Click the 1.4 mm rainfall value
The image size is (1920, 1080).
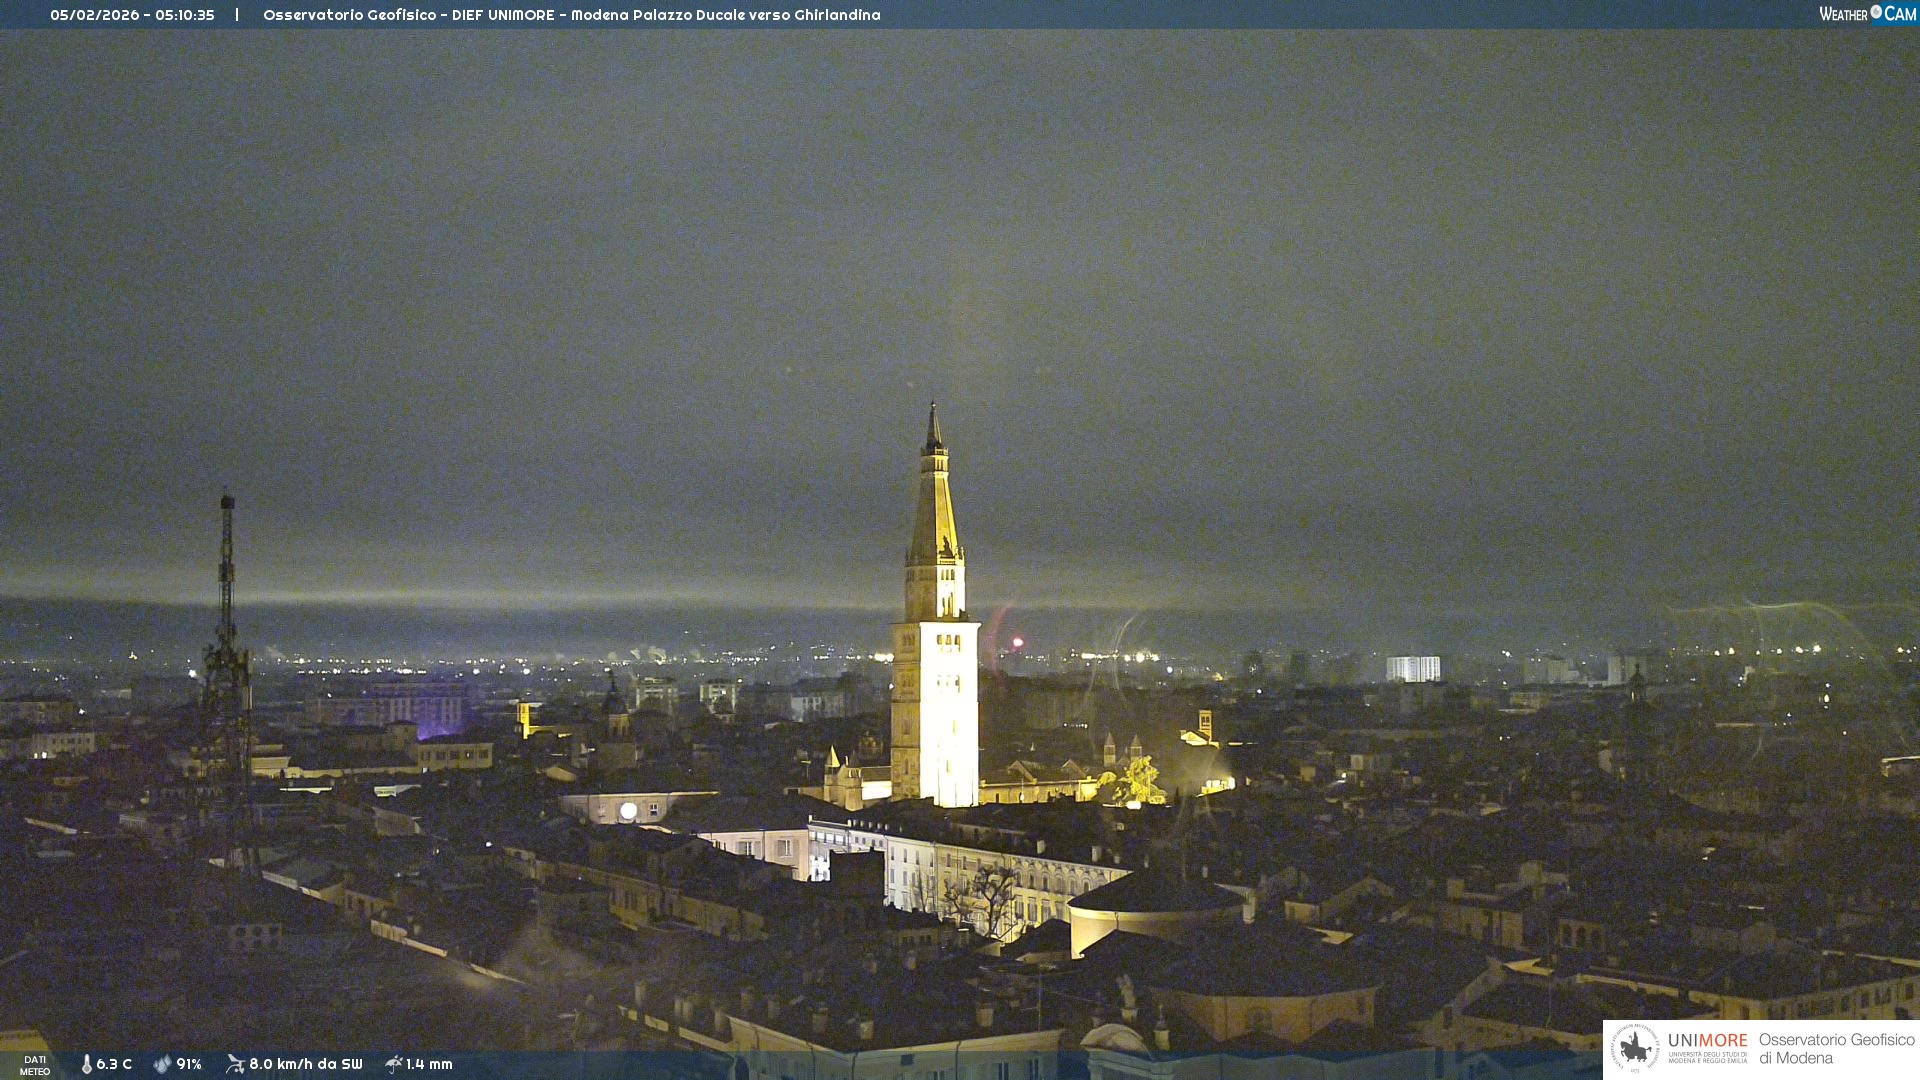pyautogui.click(x=429, y=1064)
